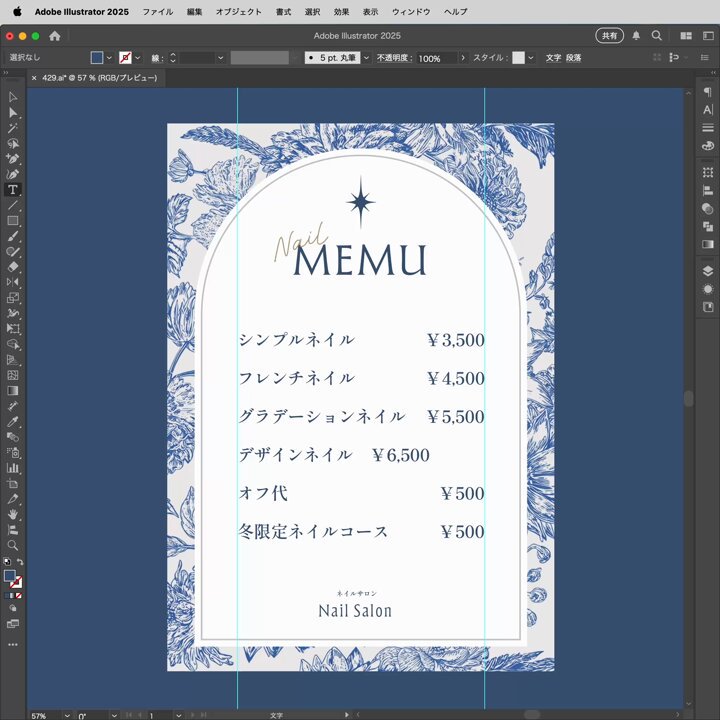Open brush definition dropdown beside 5 pt. 丸筆

click(x=366, y=58)
